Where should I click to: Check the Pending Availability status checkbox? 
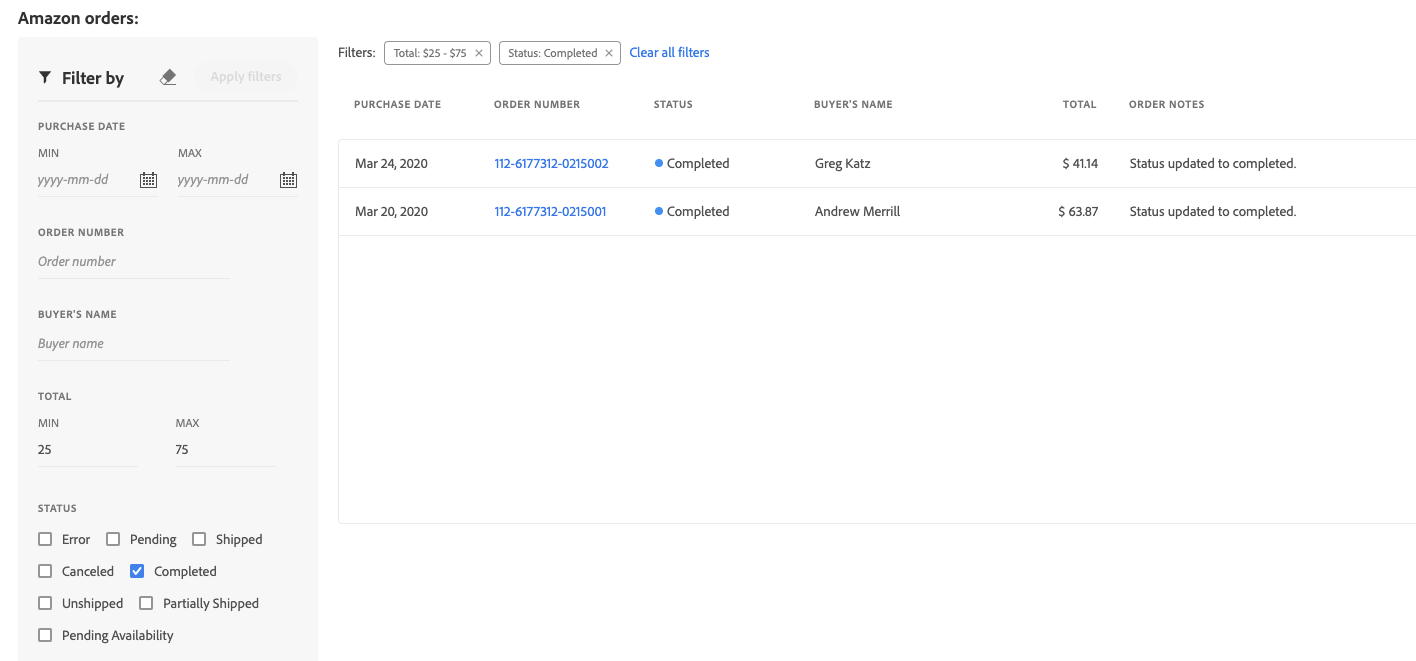pyautogui.click(x=45, y=635)
